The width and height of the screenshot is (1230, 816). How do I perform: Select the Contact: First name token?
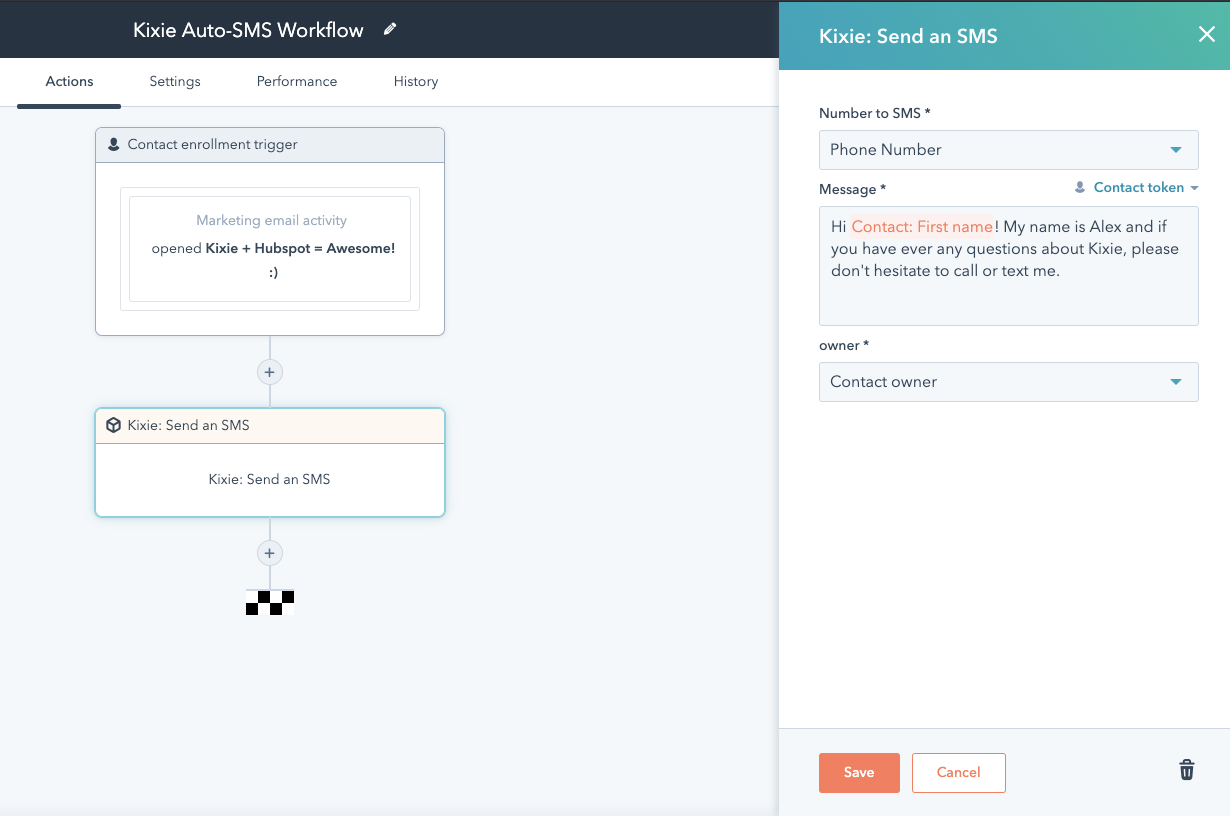(922, 227)
